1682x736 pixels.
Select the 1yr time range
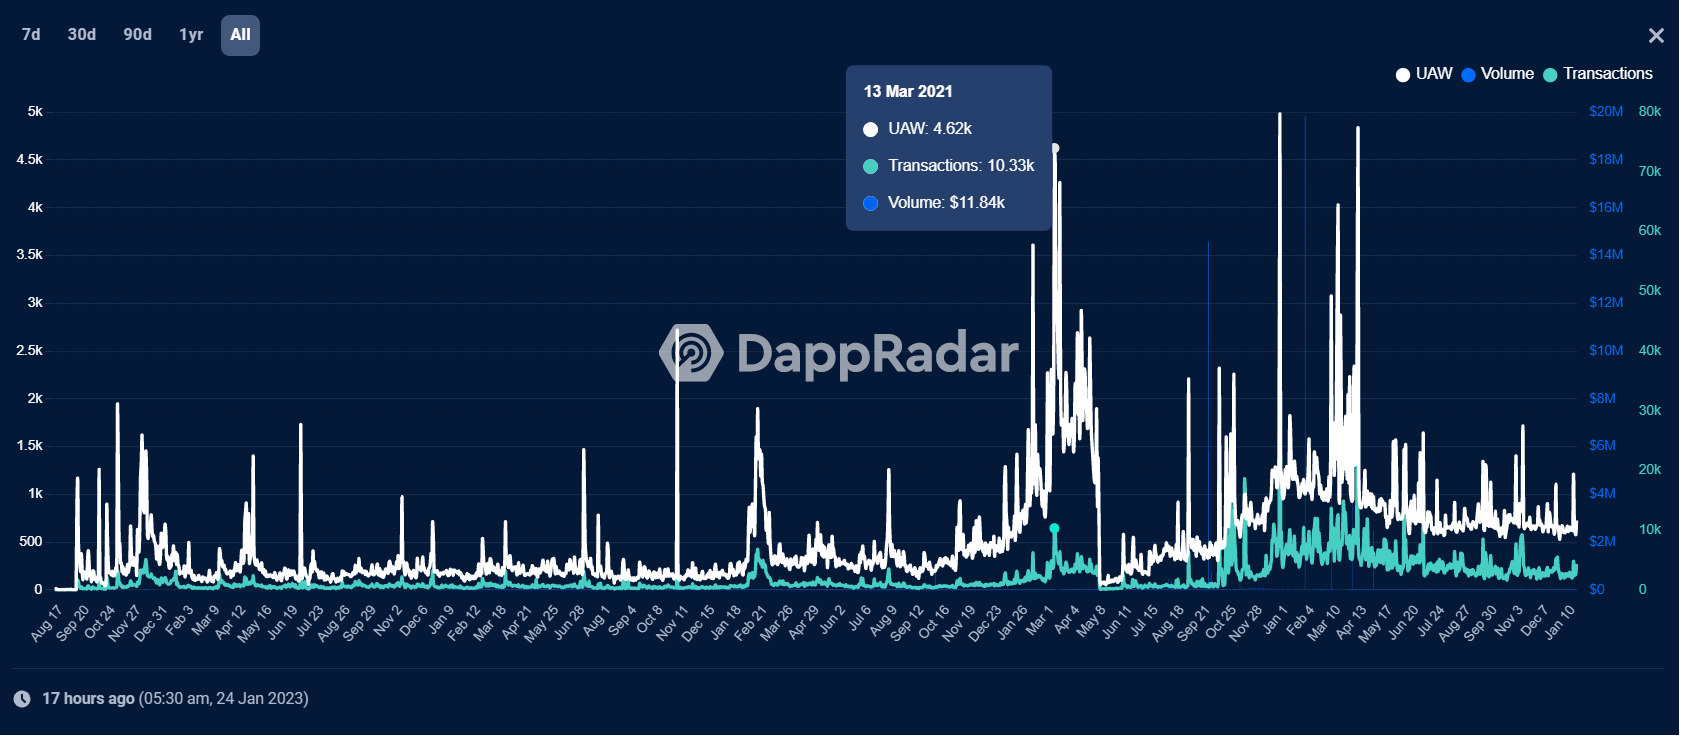[x=191, y=35]
